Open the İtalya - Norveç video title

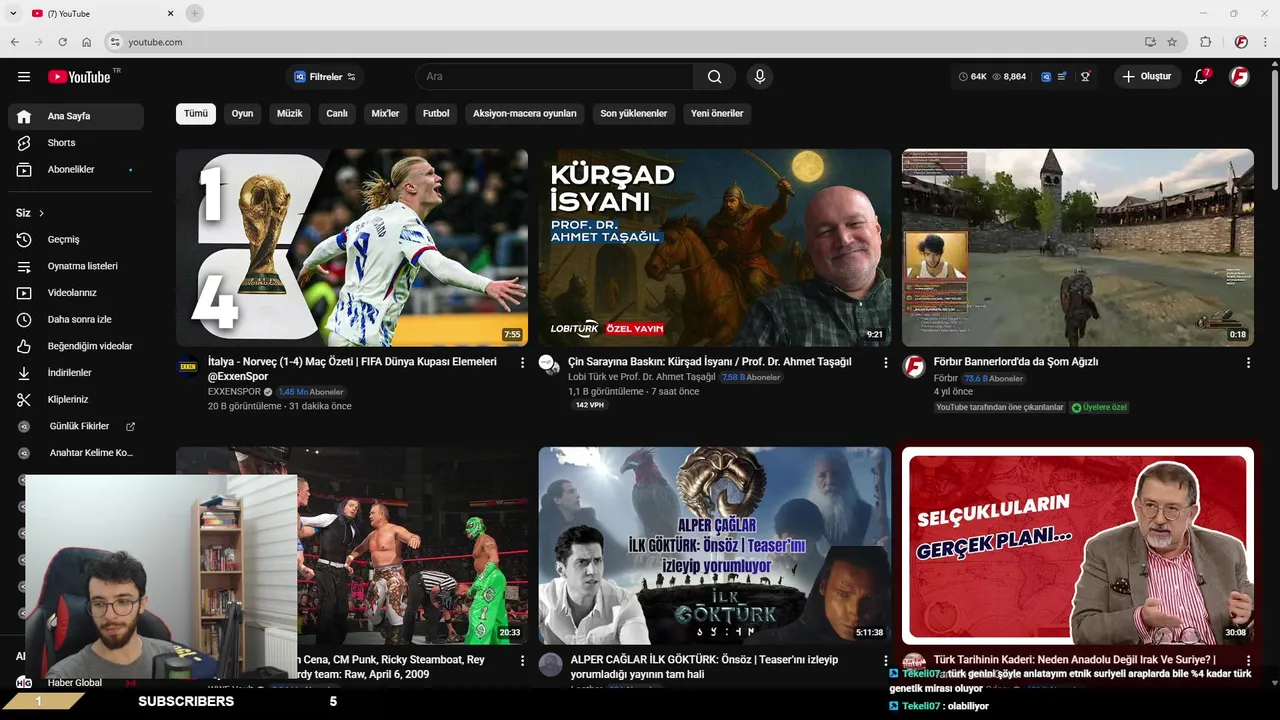[352, 369]
